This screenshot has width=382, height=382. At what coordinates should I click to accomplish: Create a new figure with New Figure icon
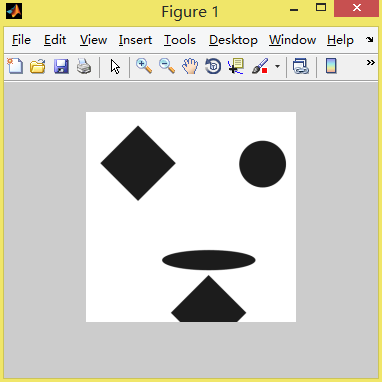[15, 66]
